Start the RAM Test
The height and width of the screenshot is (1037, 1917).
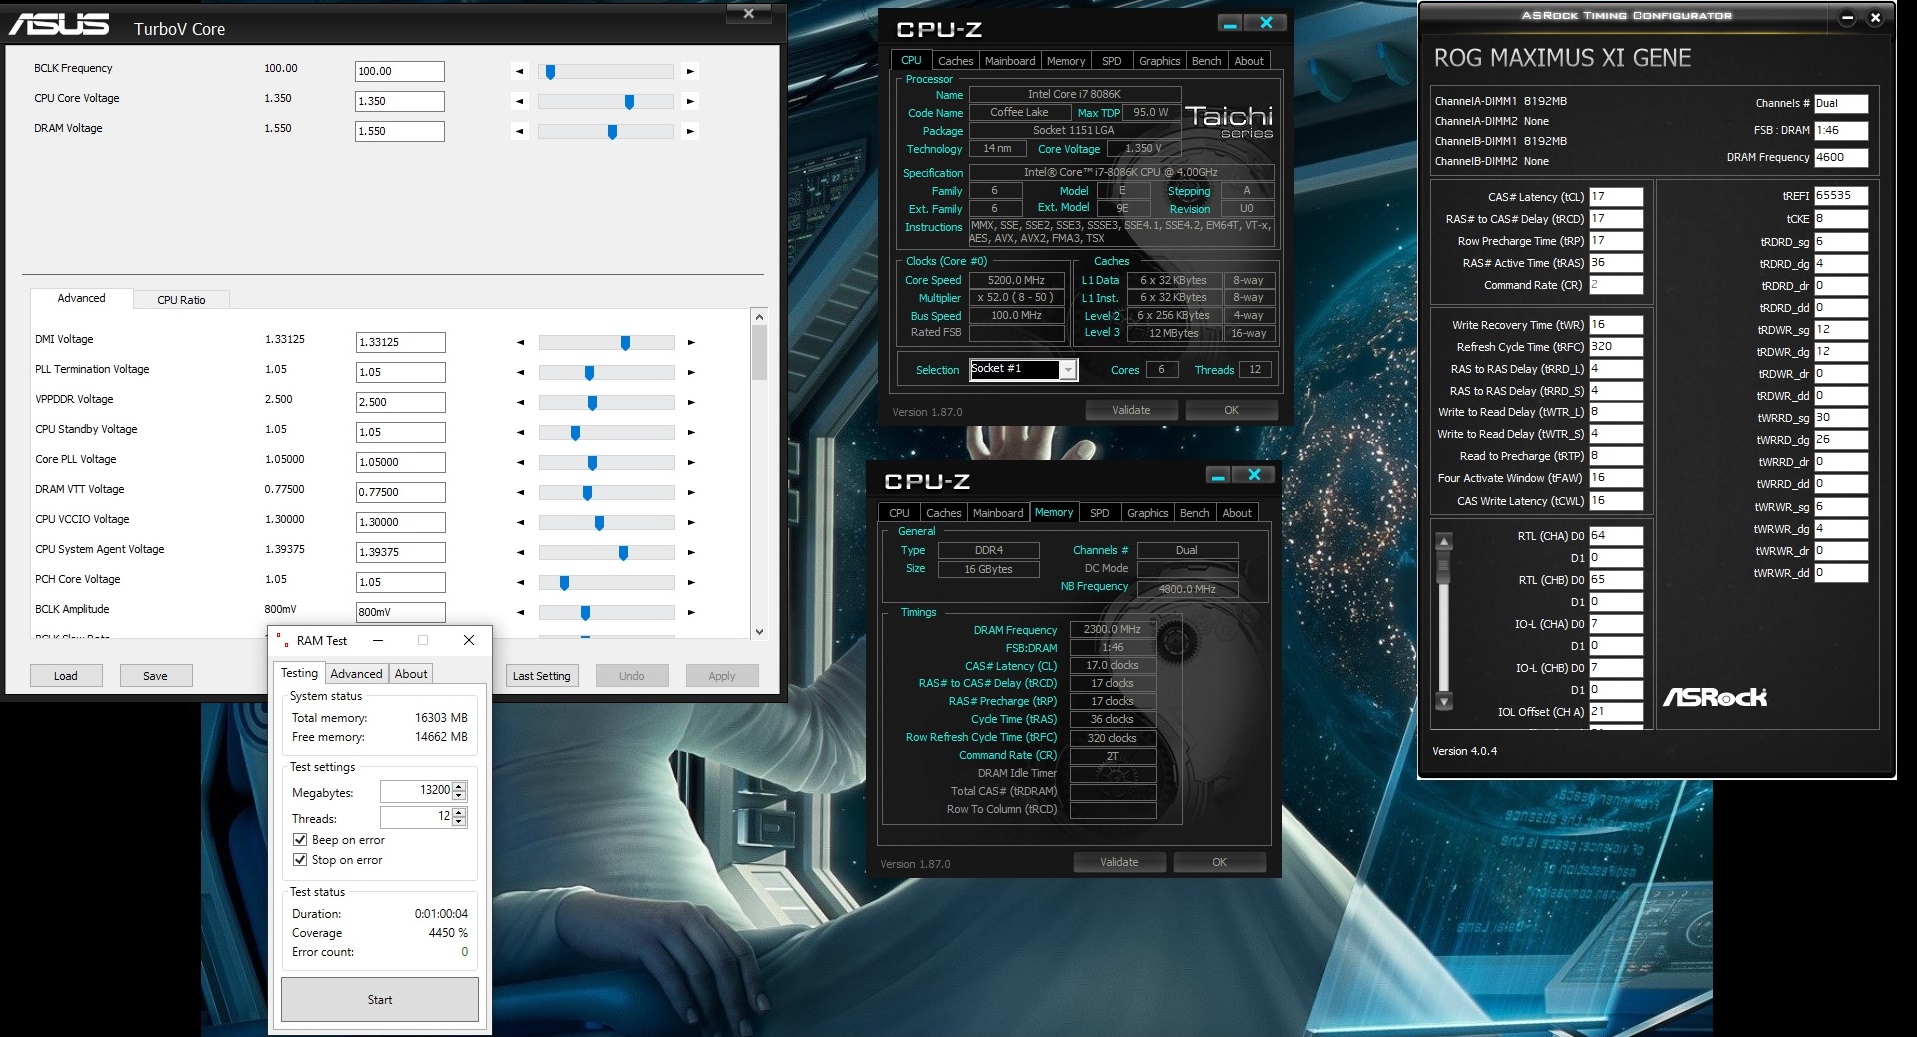[380, 1000]
